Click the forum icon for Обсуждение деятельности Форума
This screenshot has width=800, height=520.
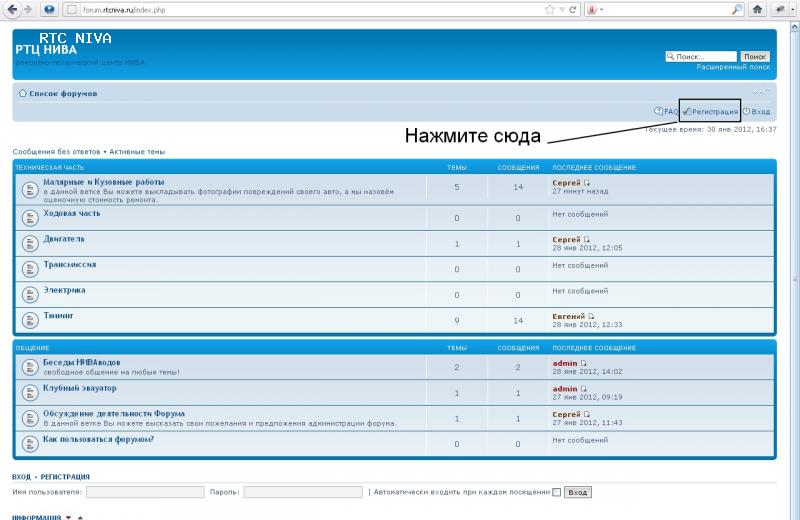[30, 418]
